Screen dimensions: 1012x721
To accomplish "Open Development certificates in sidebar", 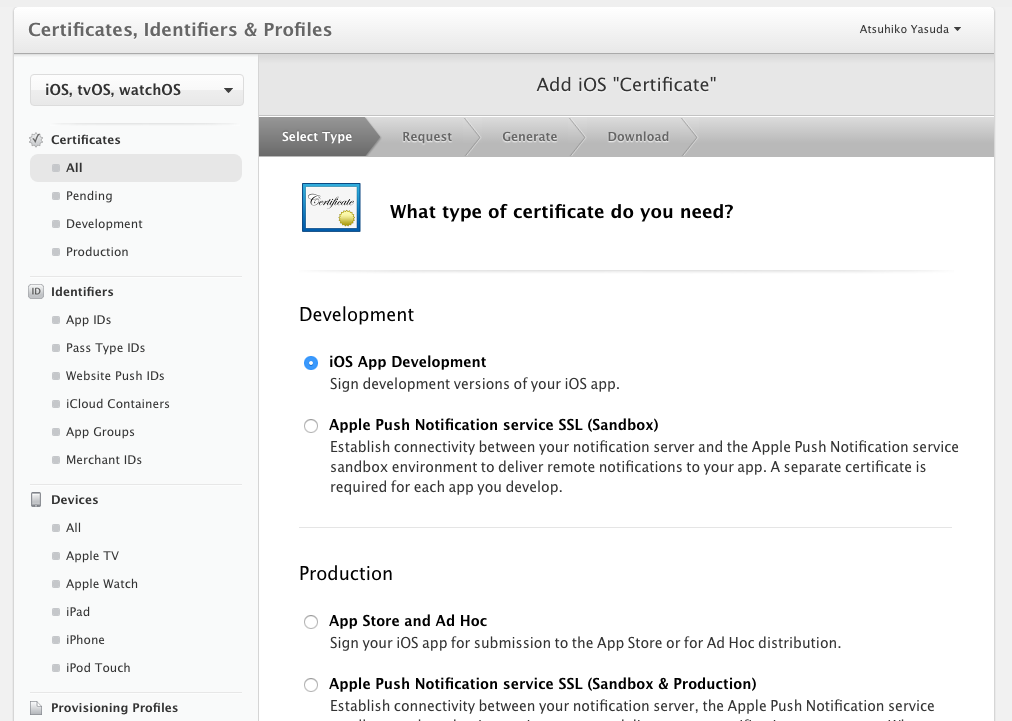I will click(x=104, y=223).
